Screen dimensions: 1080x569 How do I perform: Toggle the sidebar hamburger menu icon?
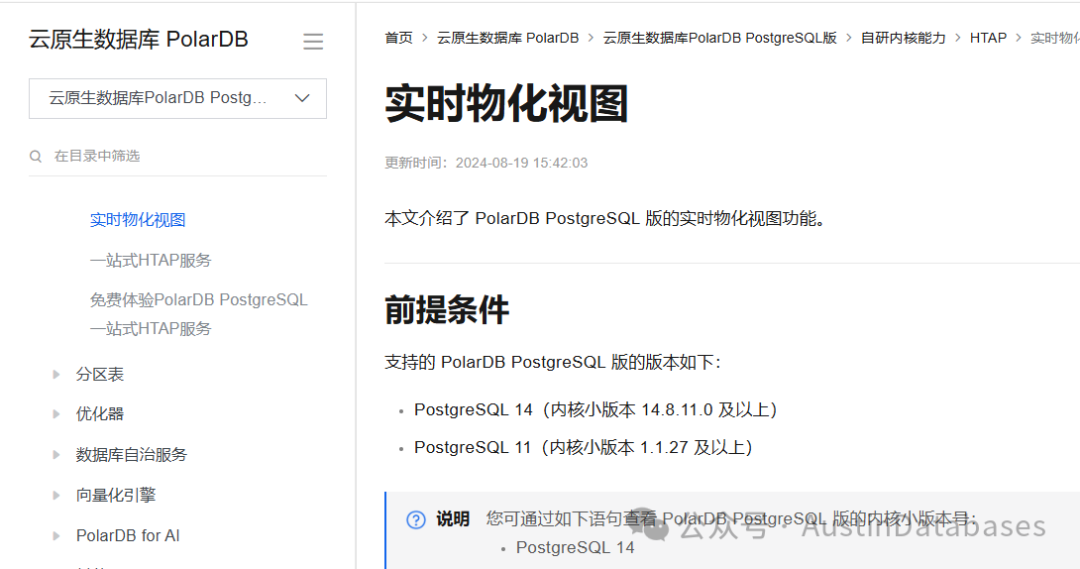click(313, 41)
